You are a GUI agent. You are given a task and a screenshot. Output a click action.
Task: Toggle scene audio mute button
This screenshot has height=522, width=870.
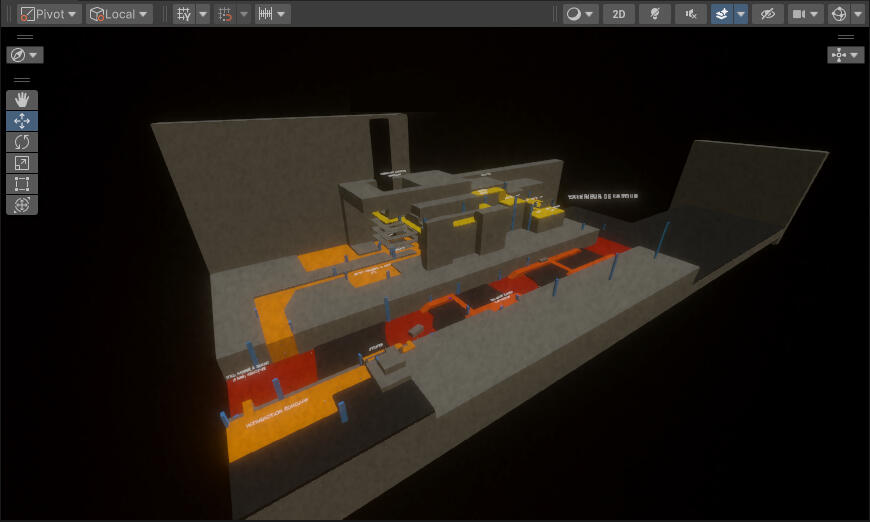pyautogui.click(x=691, y=14)
